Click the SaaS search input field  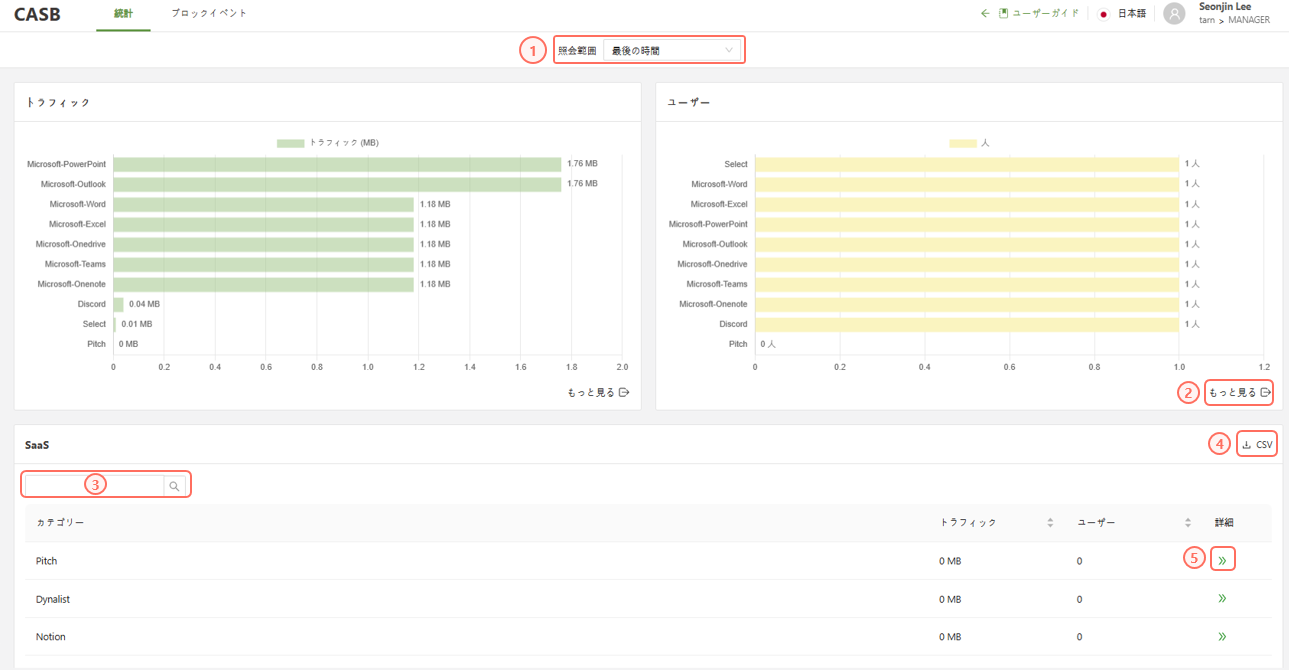tap(94, 486)
